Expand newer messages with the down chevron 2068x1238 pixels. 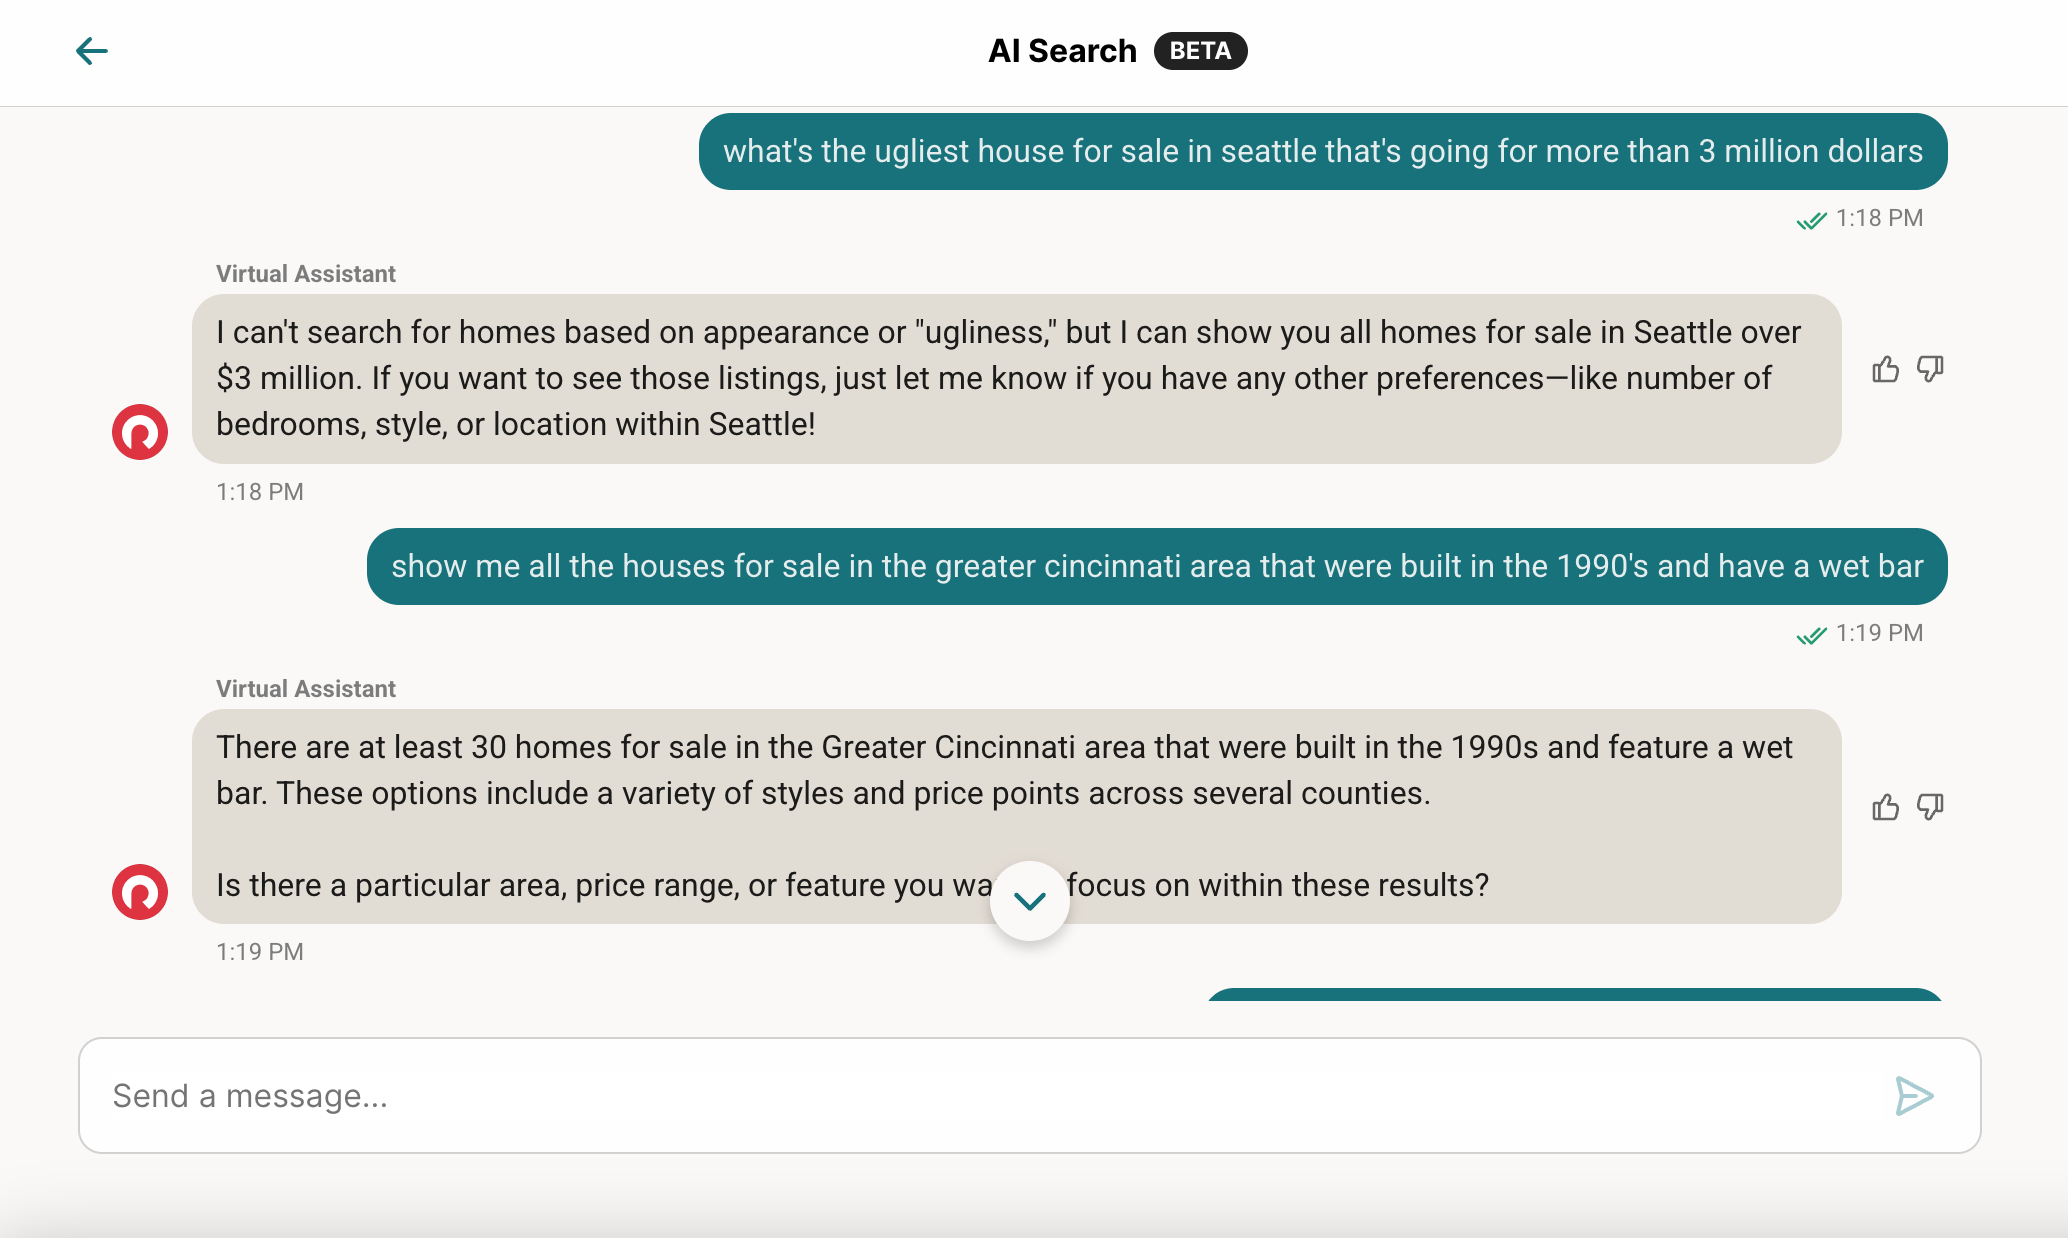tap(1029, 899)
